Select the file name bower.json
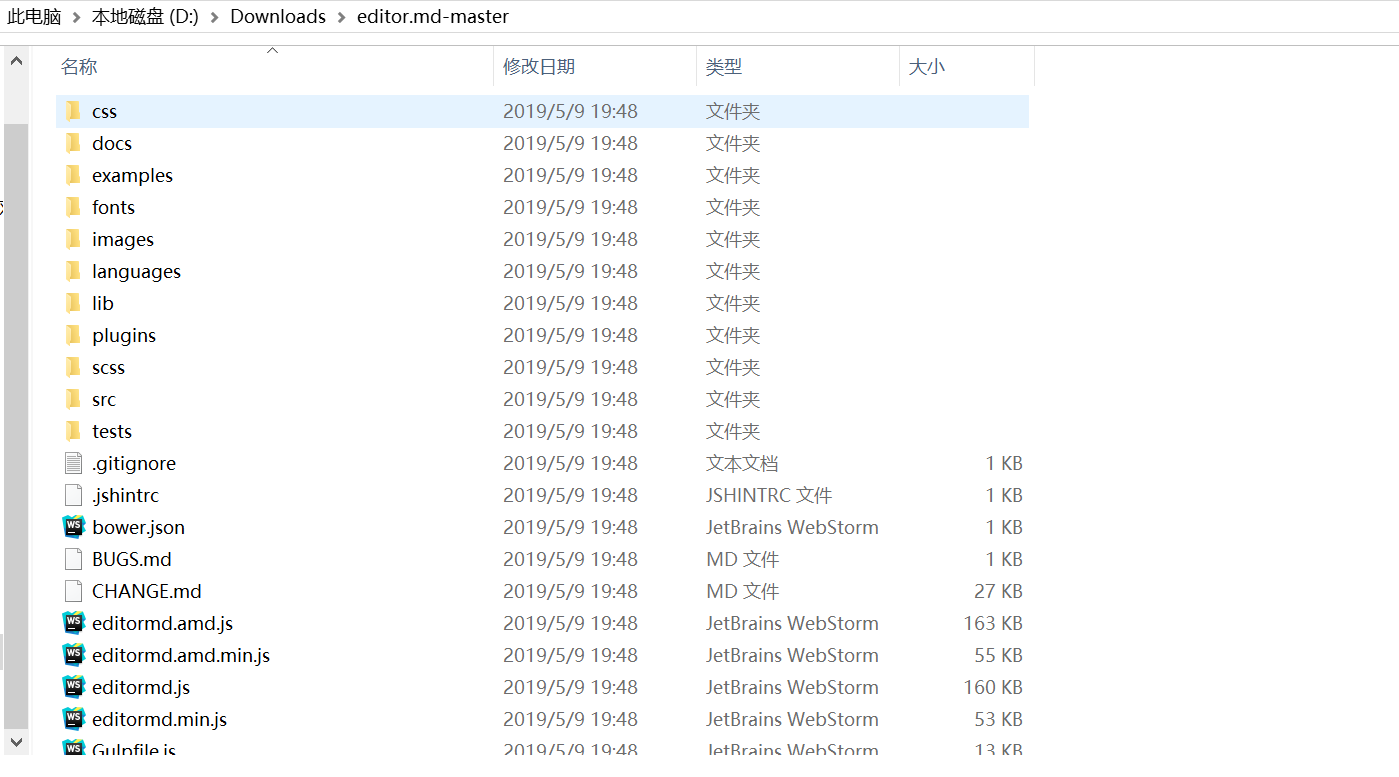The height and width of the screenshot is (777, 1399). [138, 527]
